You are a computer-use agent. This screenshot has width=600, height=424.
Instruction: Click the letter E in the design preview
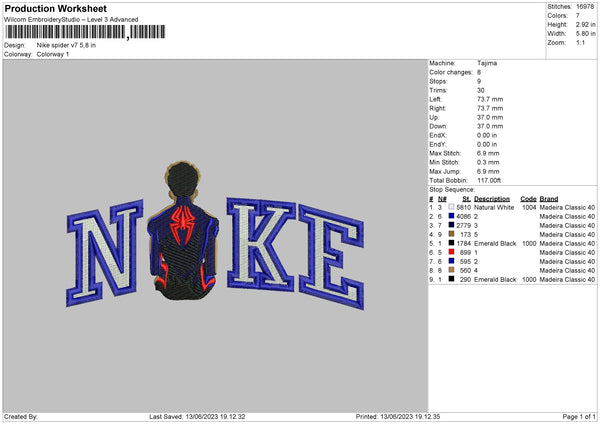(x=331, y=256)
